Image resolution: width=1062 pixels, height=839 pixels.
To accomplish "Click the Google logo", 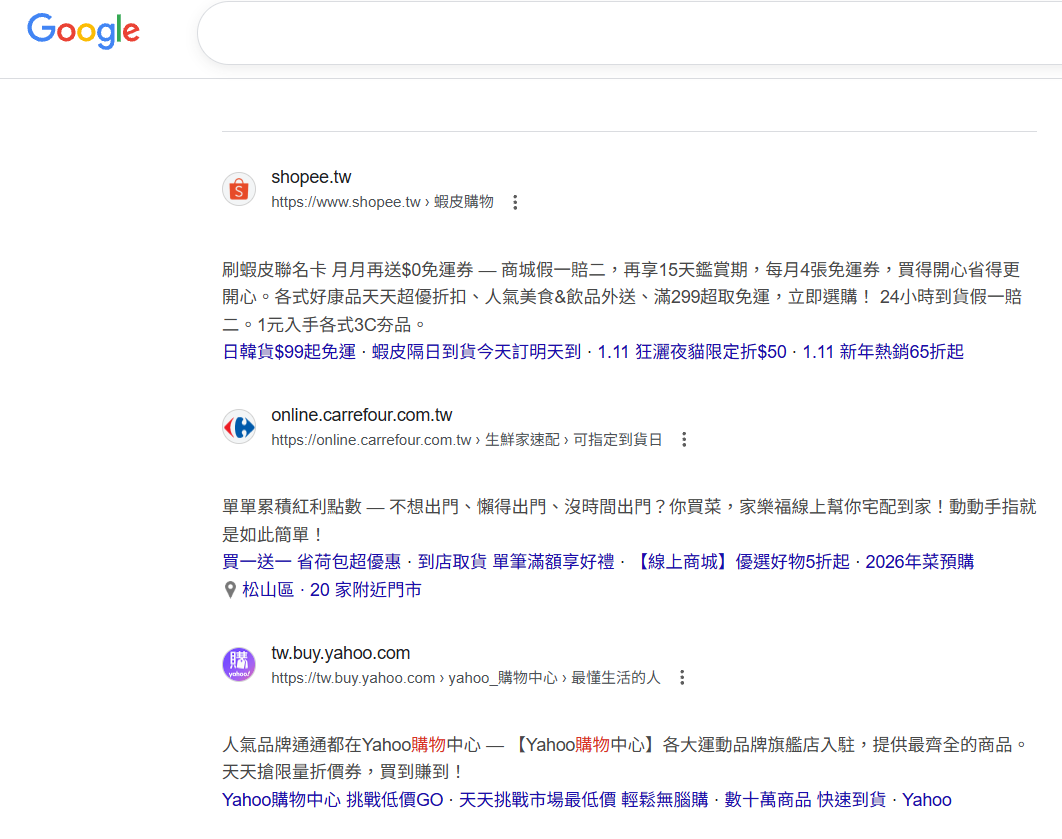I will click(83, 31).
